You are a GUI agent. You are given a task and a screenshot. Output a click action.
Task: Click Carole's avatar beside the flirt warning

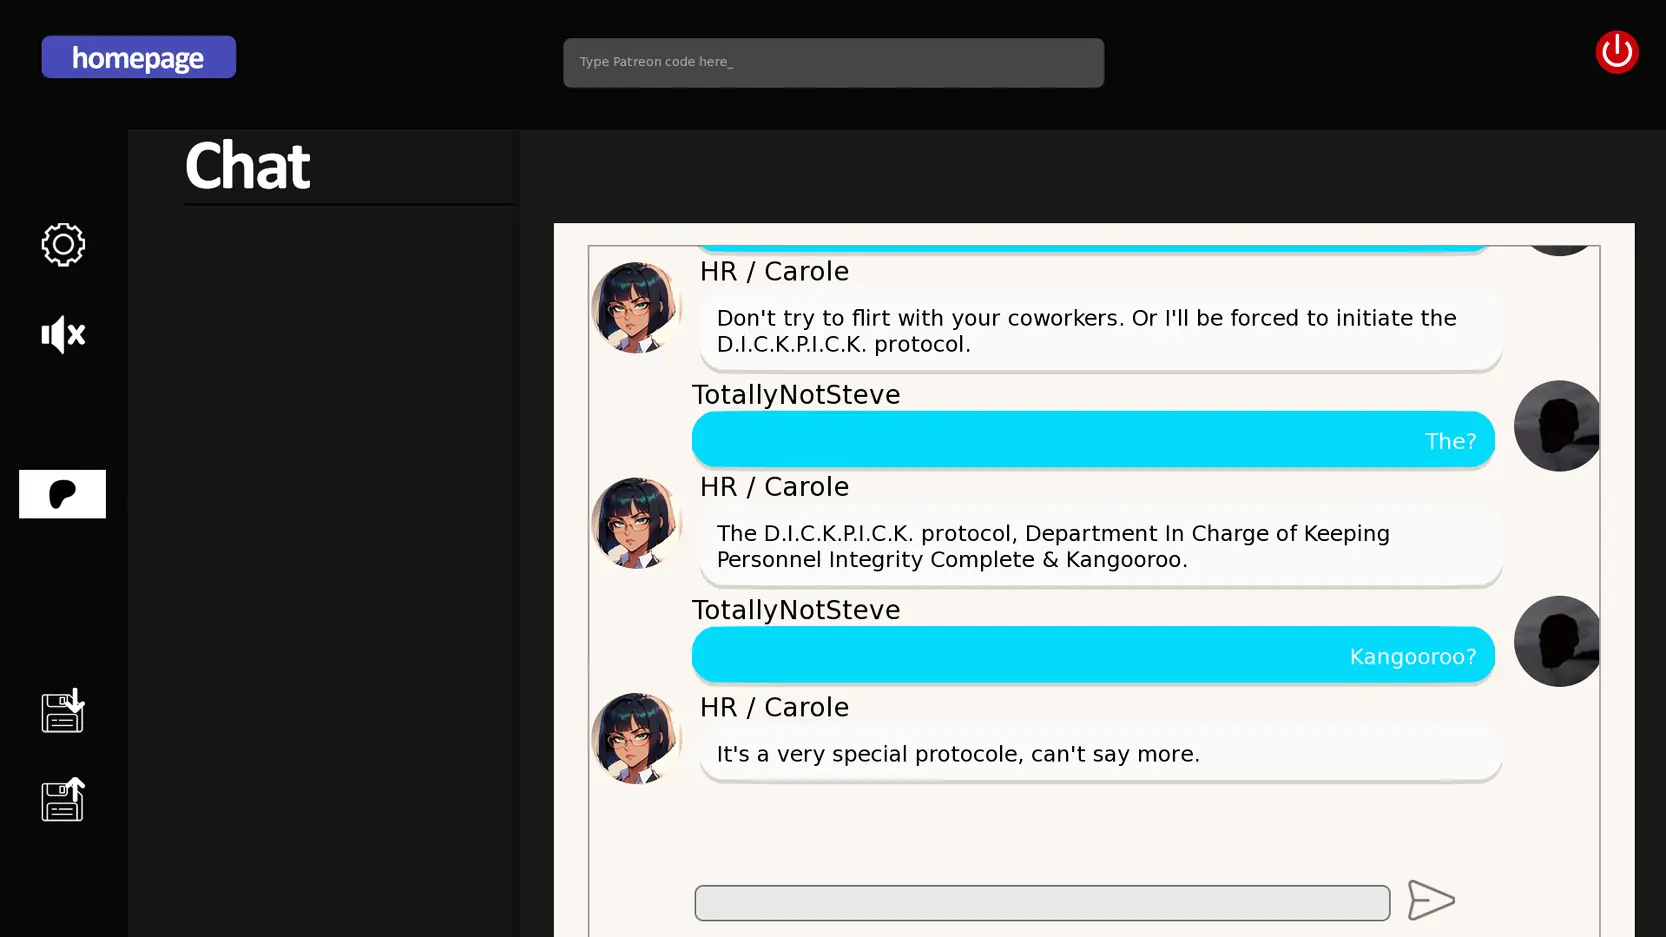[636, 308]
